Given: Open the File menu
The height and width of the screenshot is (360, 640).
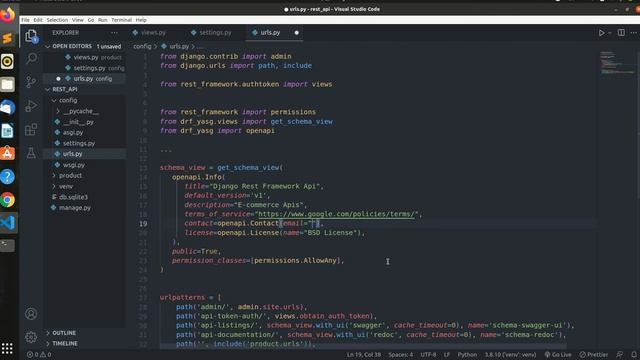Looking at the screenshot, I should click(25, 20).
